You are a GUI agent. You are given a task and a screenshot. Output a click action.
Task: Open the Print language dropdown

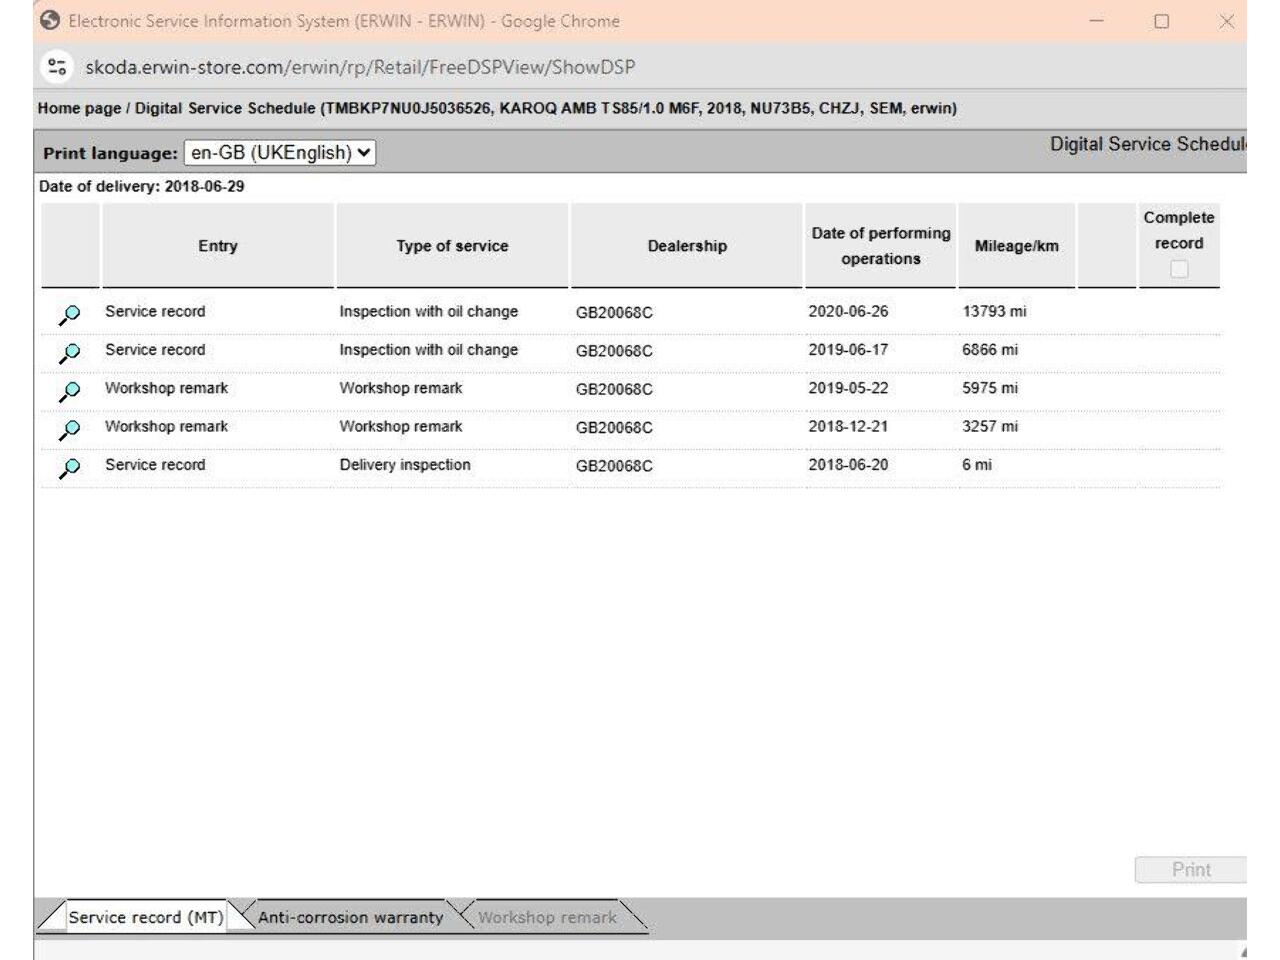[x=280, y=153]
